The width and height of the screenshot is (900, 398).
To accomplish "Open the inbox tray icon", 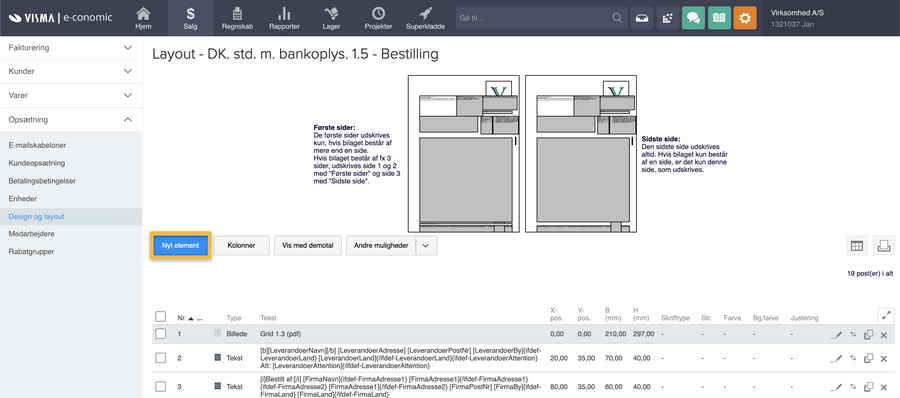I will [x=642, y=18].
